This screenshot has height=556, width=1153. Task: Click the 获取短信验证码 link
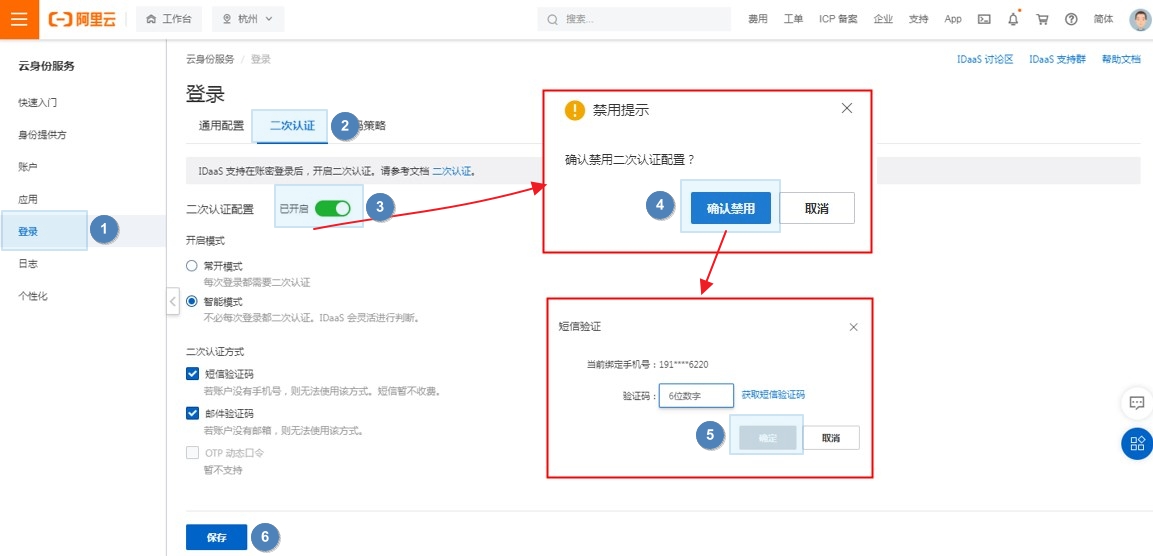773,395
